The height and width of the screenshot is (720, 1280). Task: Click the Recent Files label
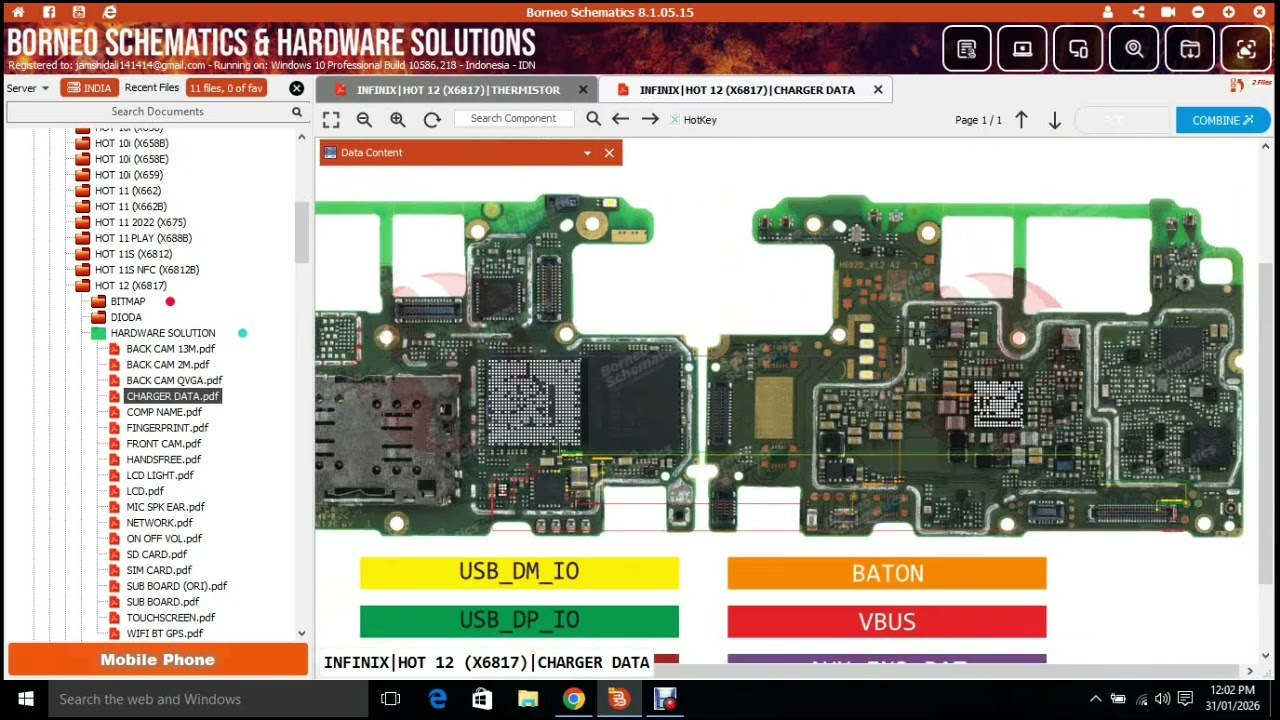click(152, 88)
